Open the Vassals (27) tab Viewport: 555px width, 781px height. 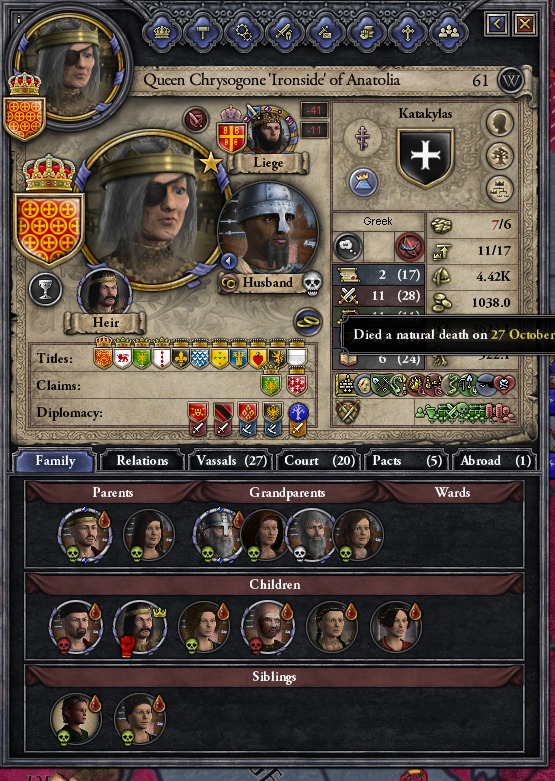point(231,461)
